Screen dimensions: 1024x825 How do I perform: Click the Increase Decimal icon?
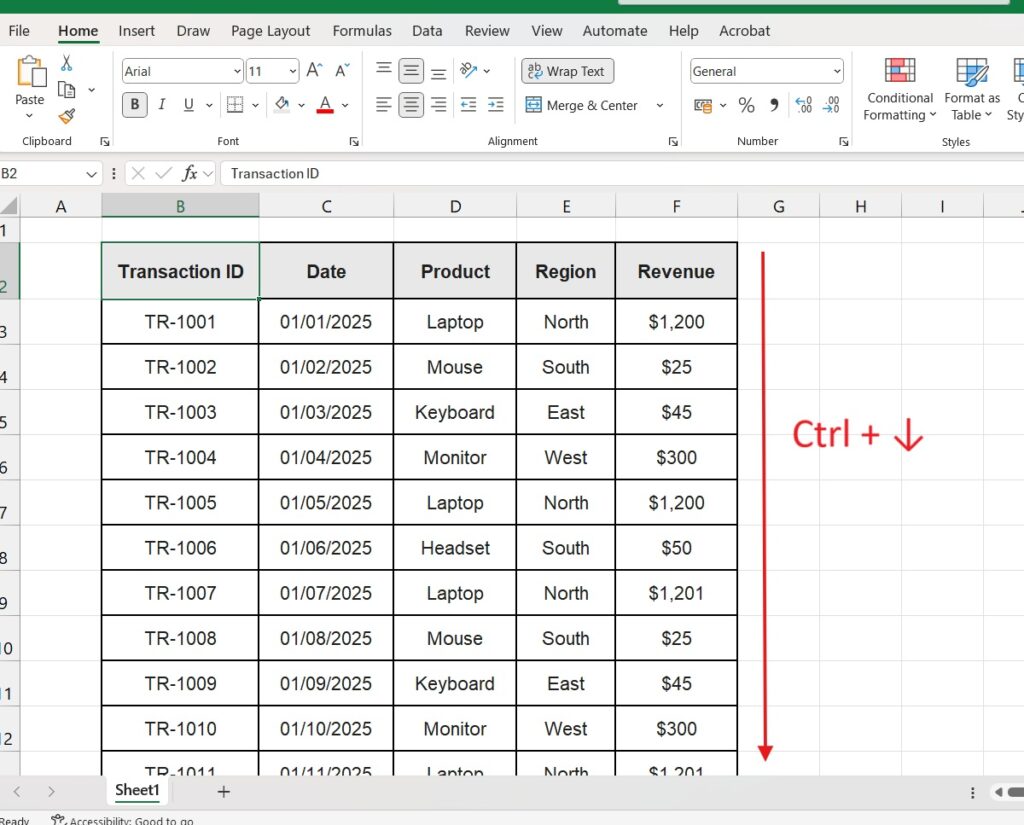802,105
